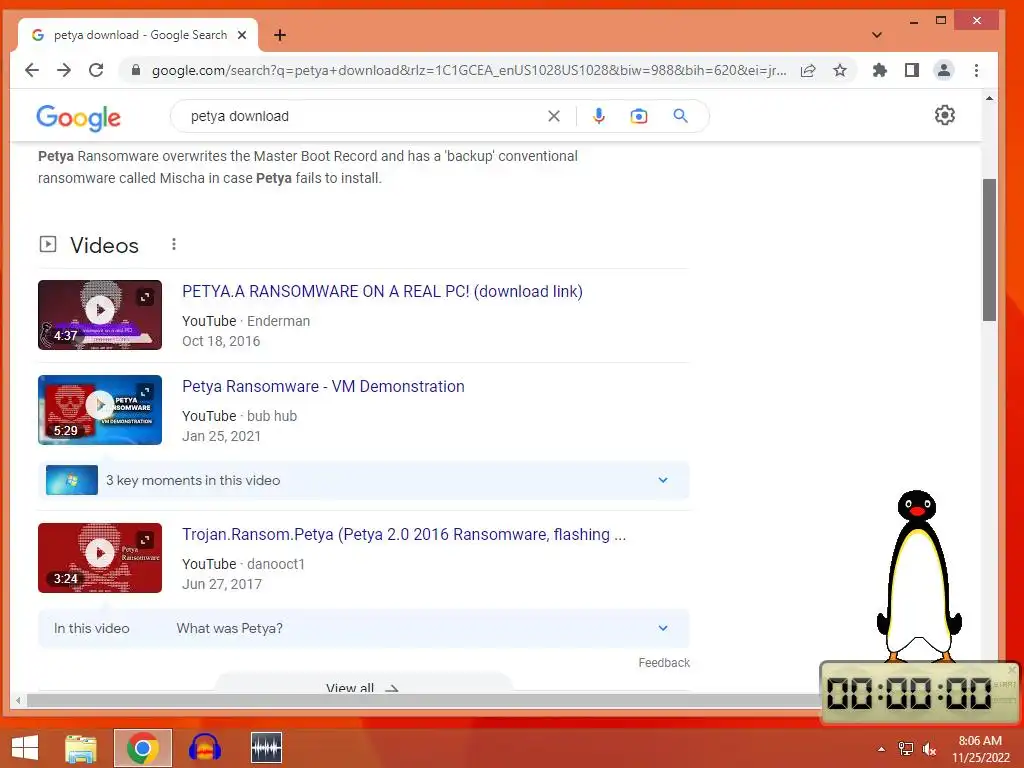Clear the search box with the X
This screenshot has width=1024, height=768.
[x=554, y=116]
